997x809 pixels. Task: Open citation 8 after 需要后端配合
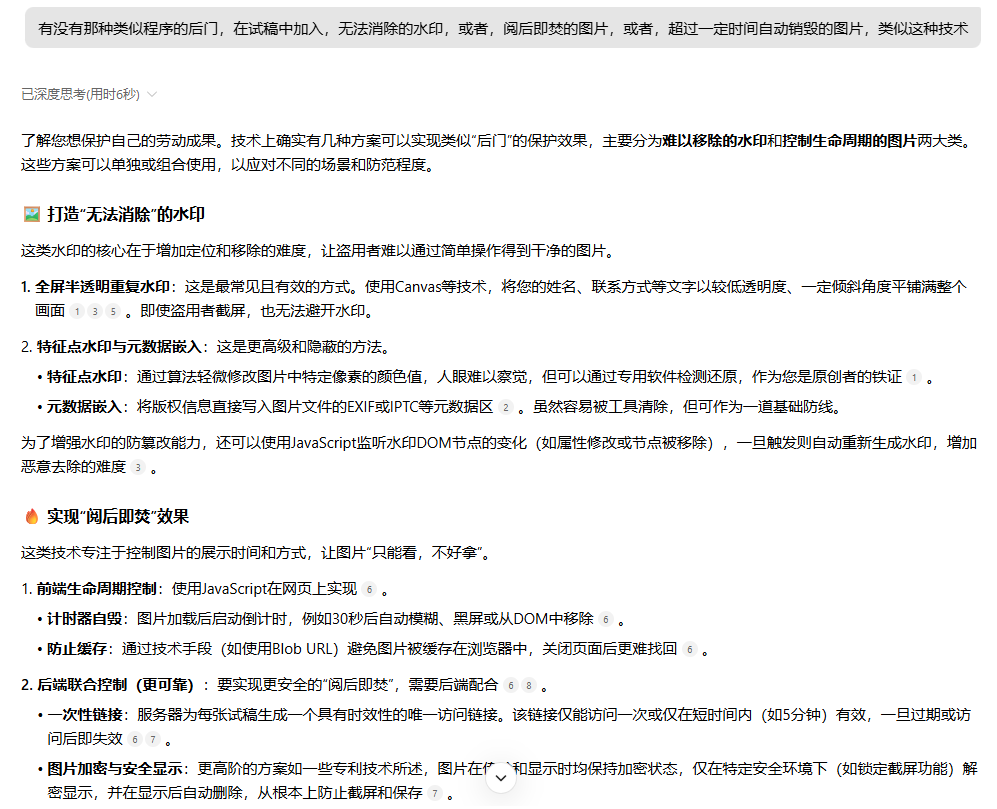528,685
